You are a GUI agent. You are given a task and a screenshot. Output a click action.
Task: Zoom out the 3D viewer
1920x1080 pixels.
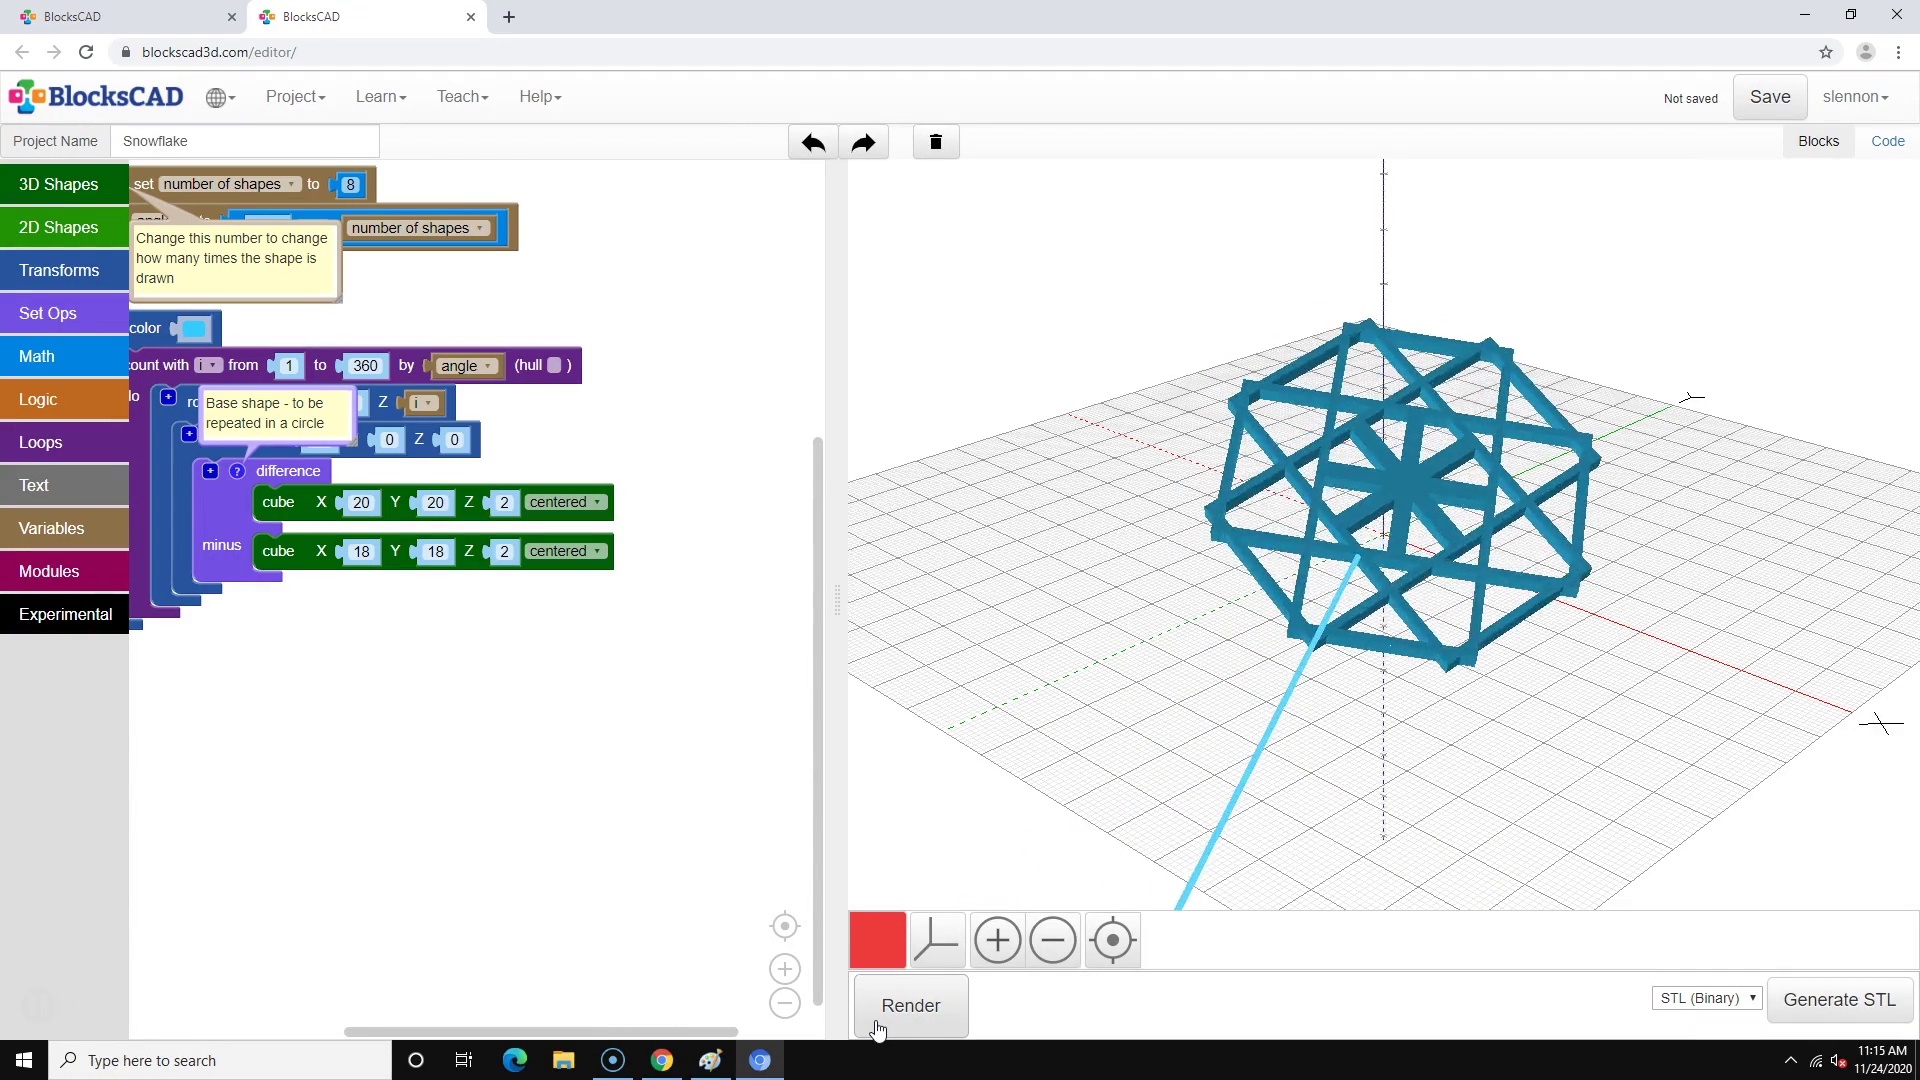point(1053,940)
